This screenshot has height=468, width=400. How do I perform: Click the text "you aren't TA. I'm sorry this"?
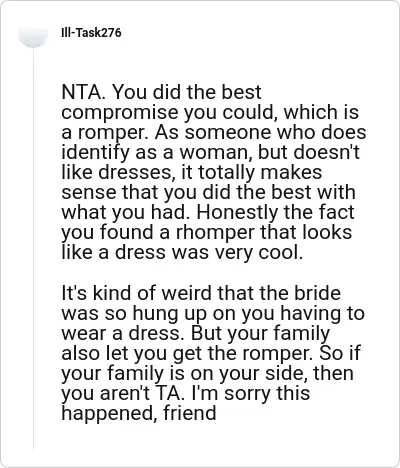(x=186, y=393)
